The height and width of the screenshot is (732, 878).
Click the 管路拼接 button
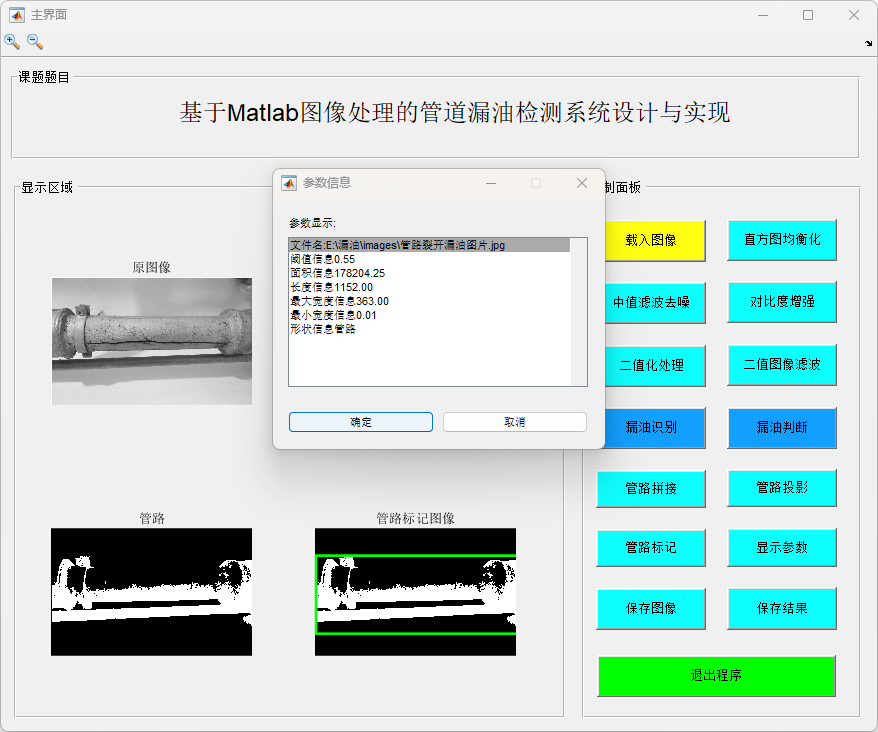pos(651,488)
